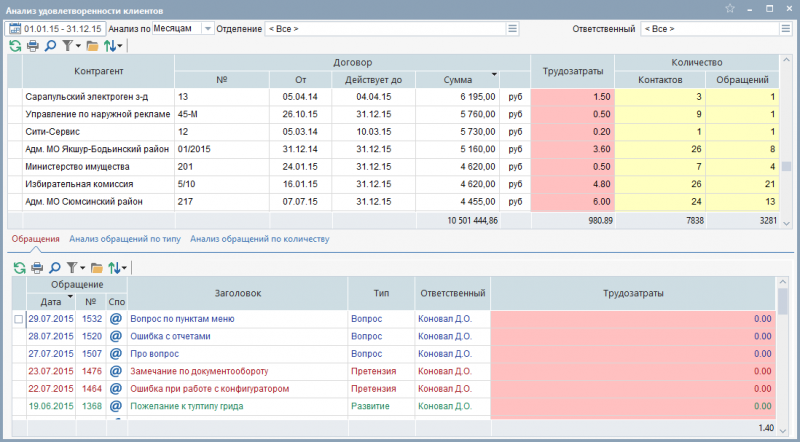Open filter in upper toolbar
800x442 pixels.
pos(67,46)
